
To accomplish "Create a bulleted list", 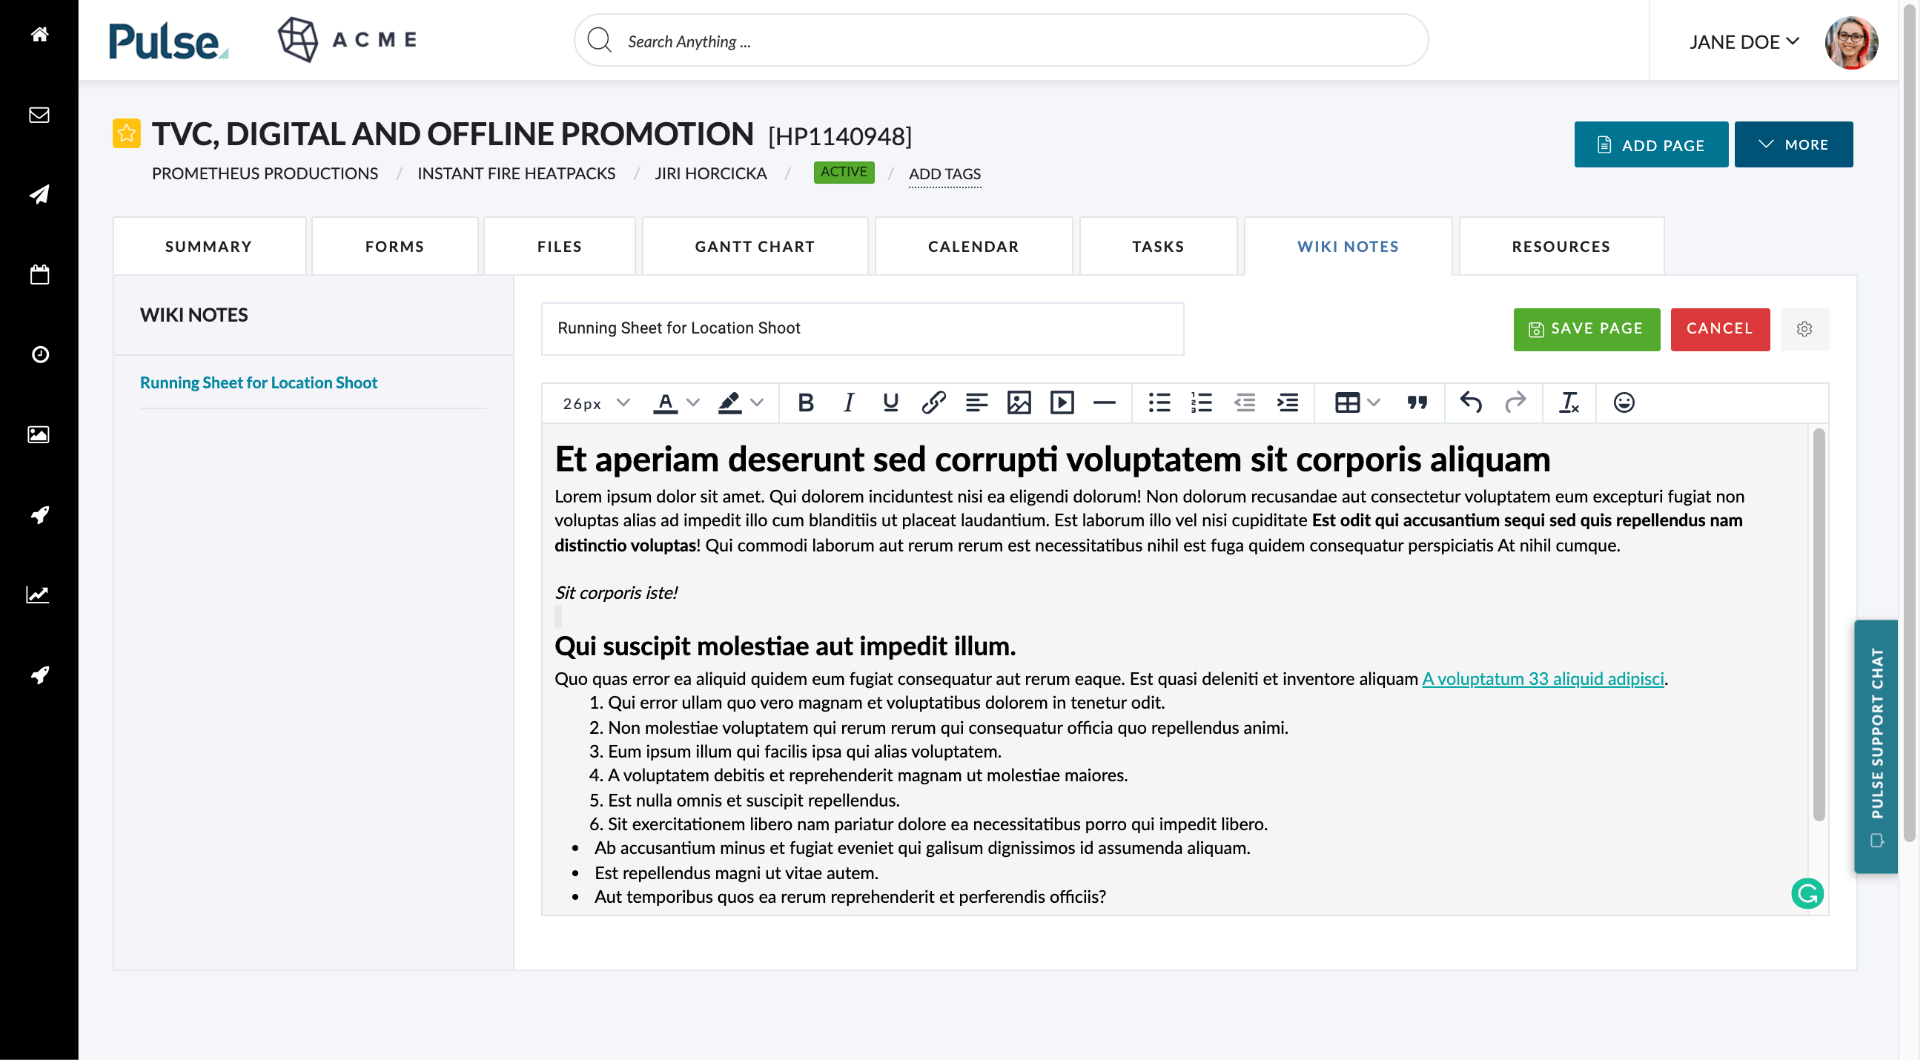I will pyautogui.click(x=1159, y=403).
